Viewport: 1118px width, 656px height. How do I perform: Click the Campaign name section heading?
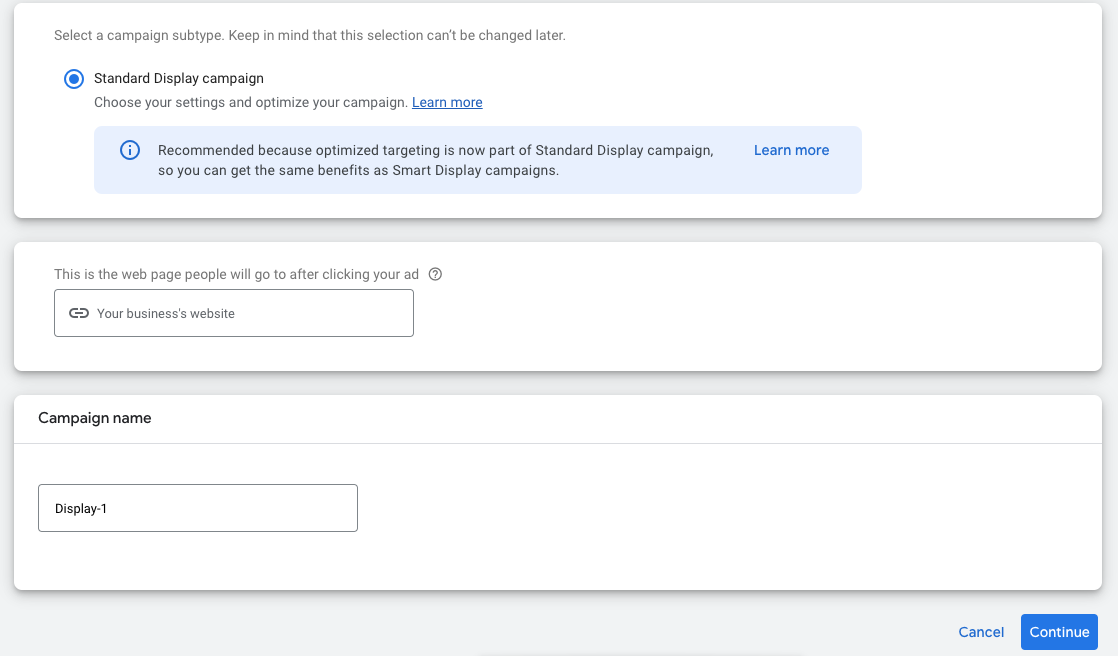coord(95,418)
